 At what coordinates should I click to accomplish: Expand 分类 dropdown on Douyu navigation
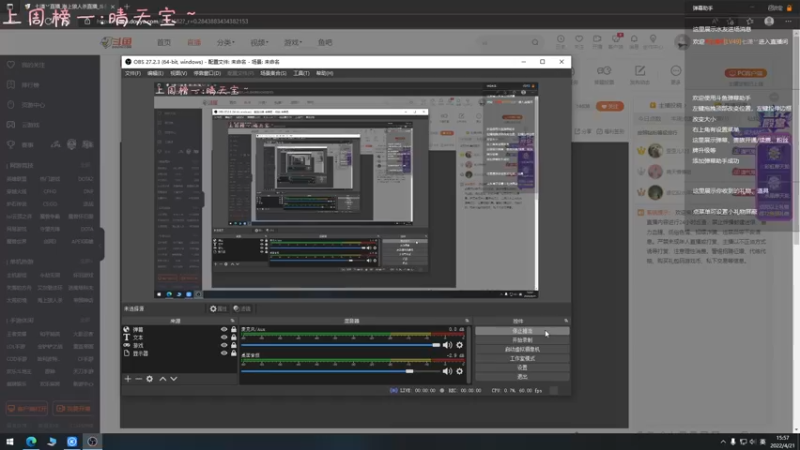[x=226, y=42]
